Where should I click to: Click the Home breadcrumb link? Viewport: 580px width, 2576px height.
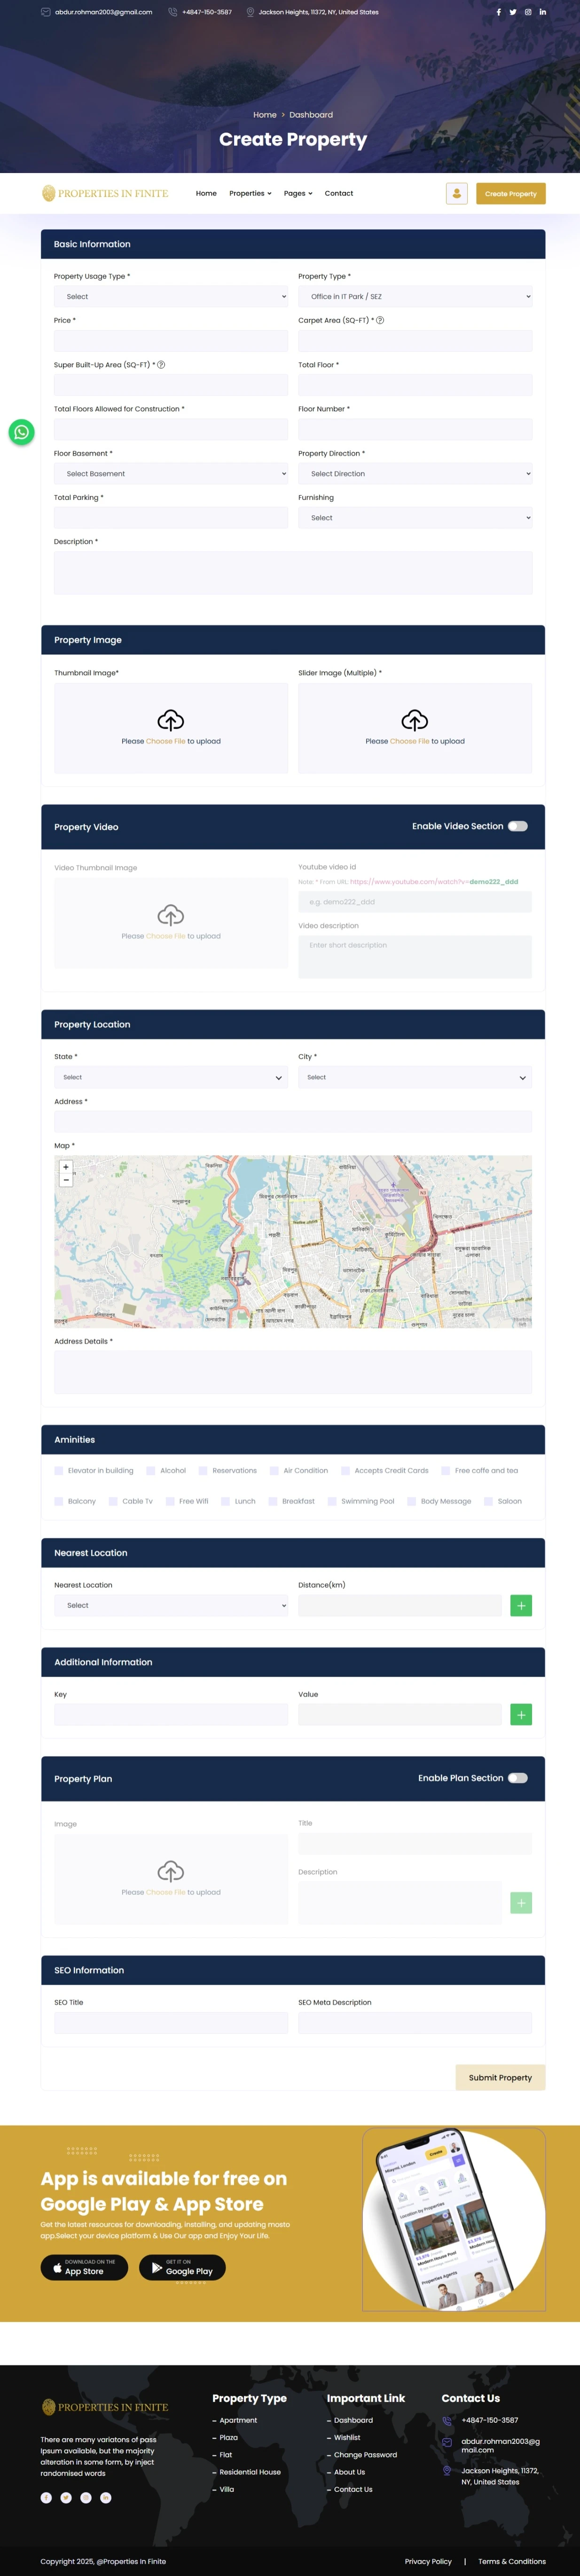(x=265, y=115)
